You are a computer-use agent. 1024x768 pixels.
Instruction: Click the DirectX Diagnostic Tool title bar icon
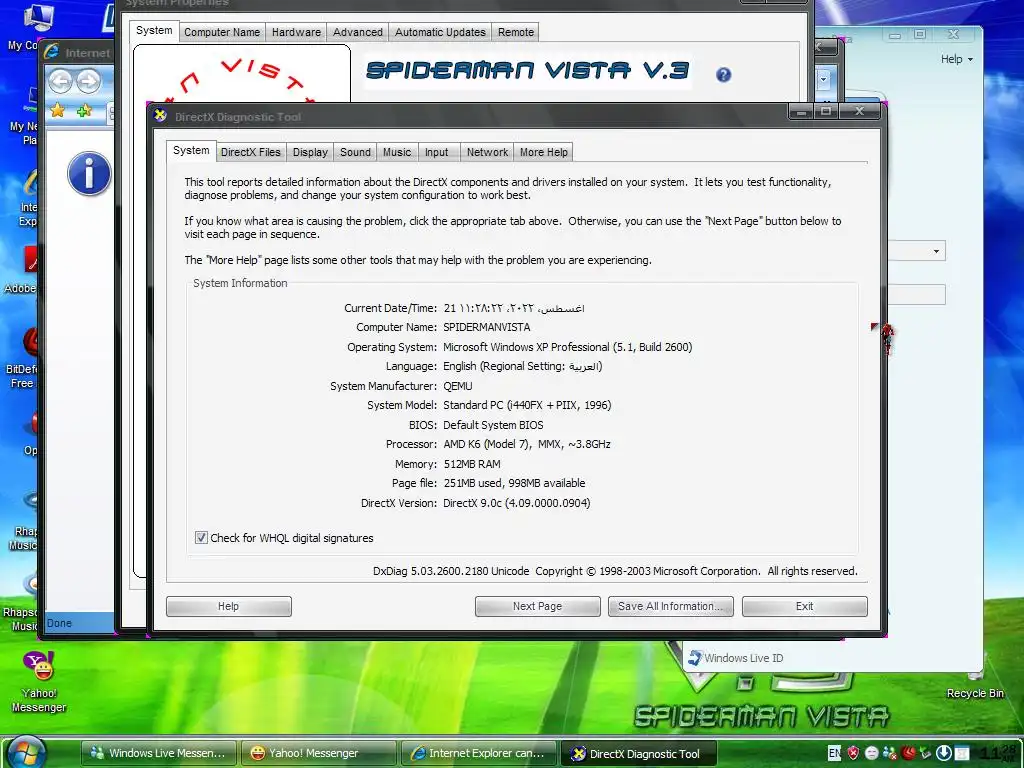(x=160, y=116)
